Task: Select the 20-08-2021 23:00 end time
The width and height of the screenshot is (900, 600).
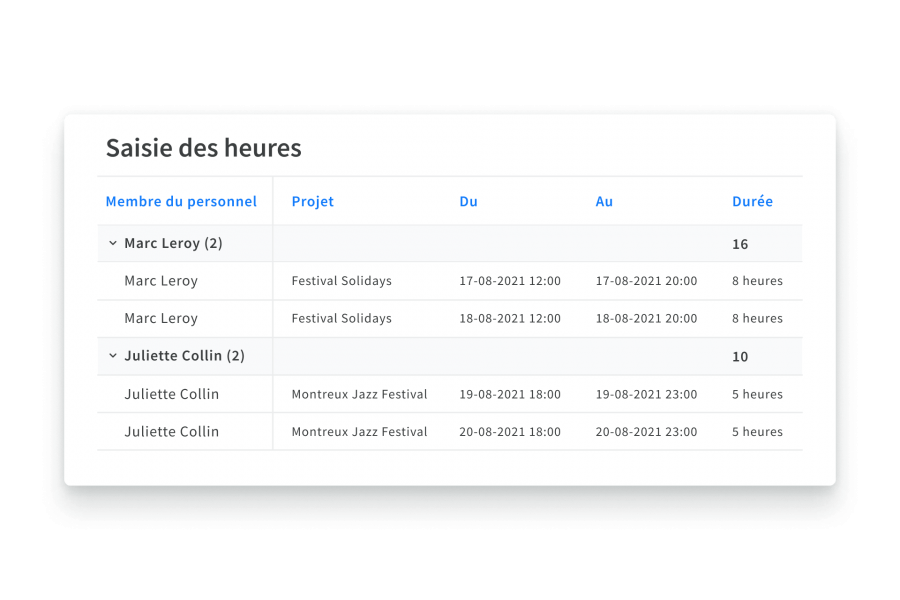Action: [x=646, y=431]
